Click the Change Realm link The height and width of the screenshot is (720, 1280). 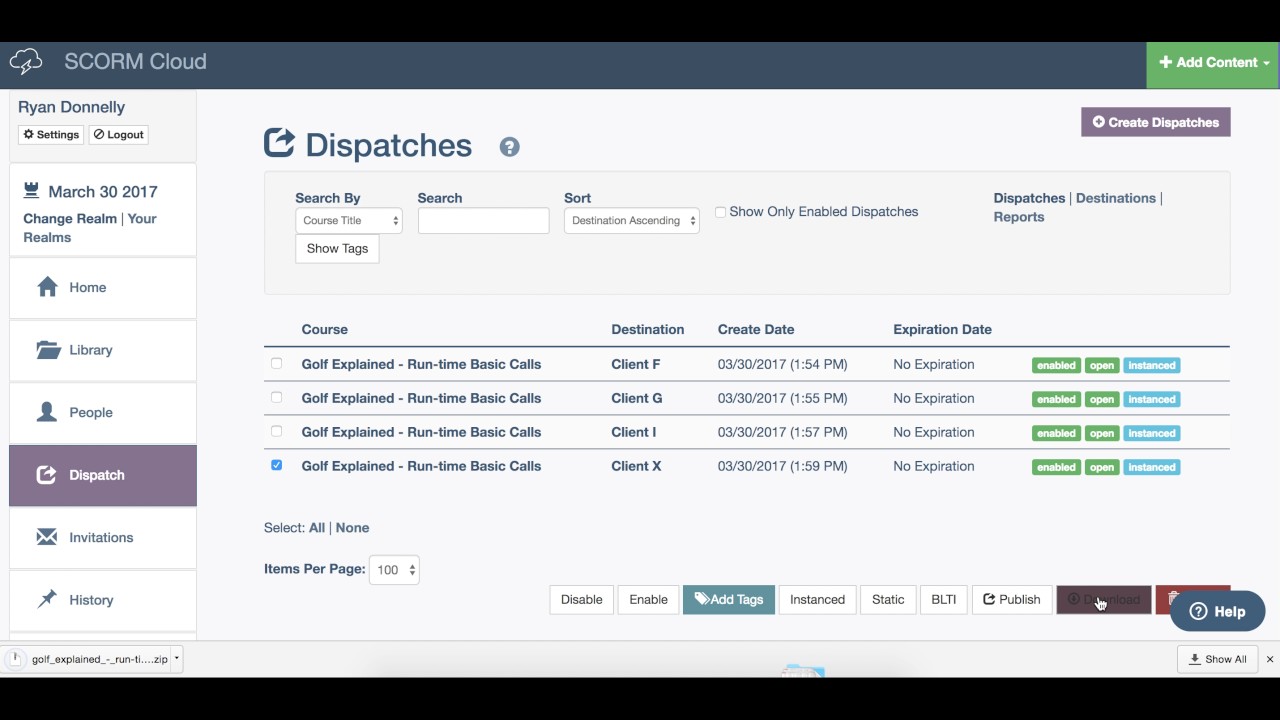70,218
